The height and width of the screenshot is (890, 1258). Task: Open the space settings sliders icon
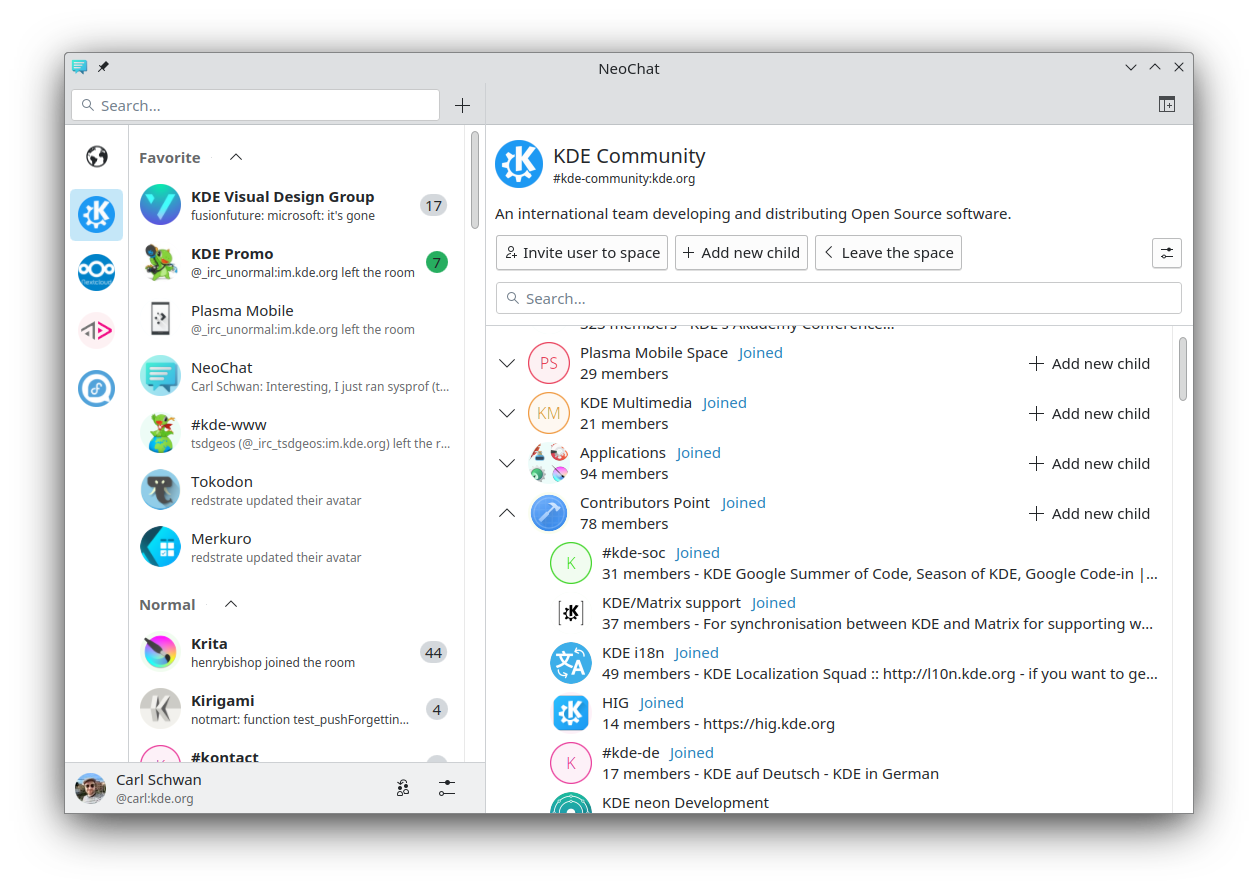[x=1166, y=253]
